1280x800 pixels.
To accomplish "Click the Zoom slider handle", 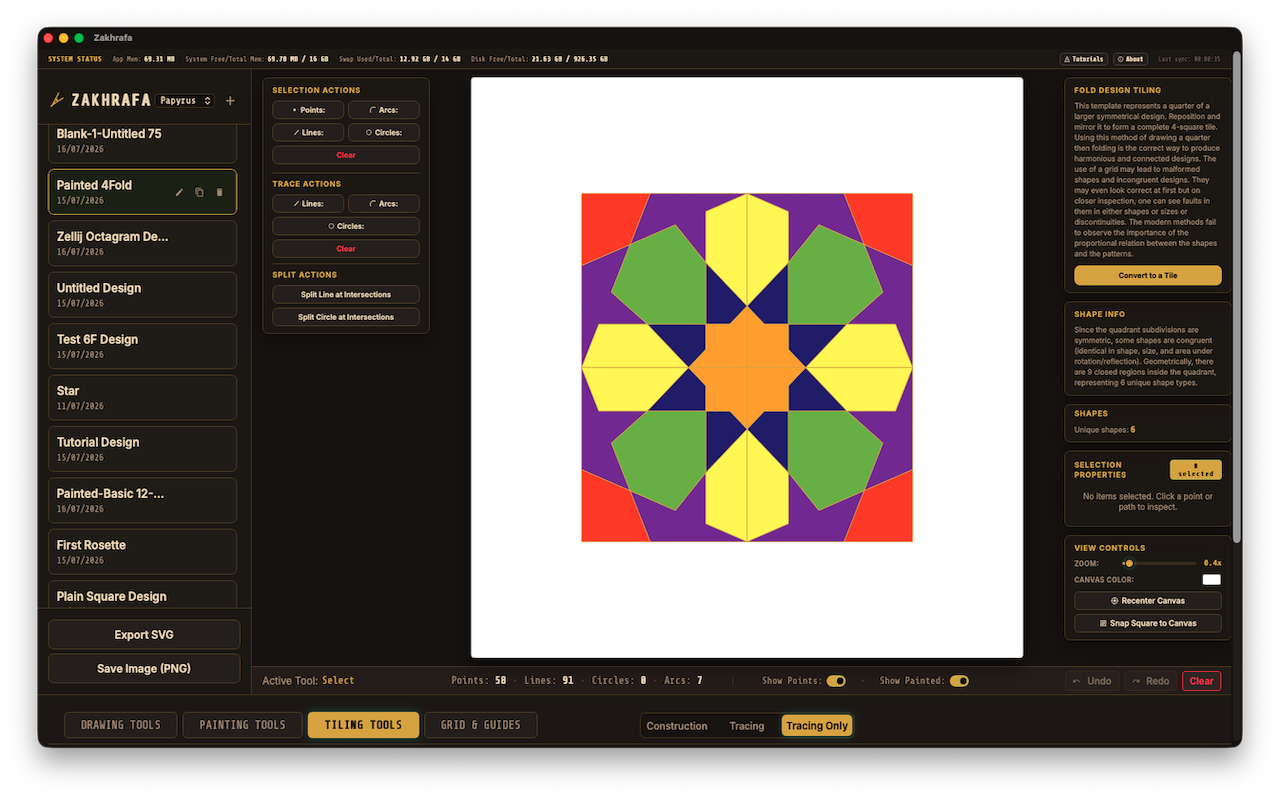I will click(1129, 564).
